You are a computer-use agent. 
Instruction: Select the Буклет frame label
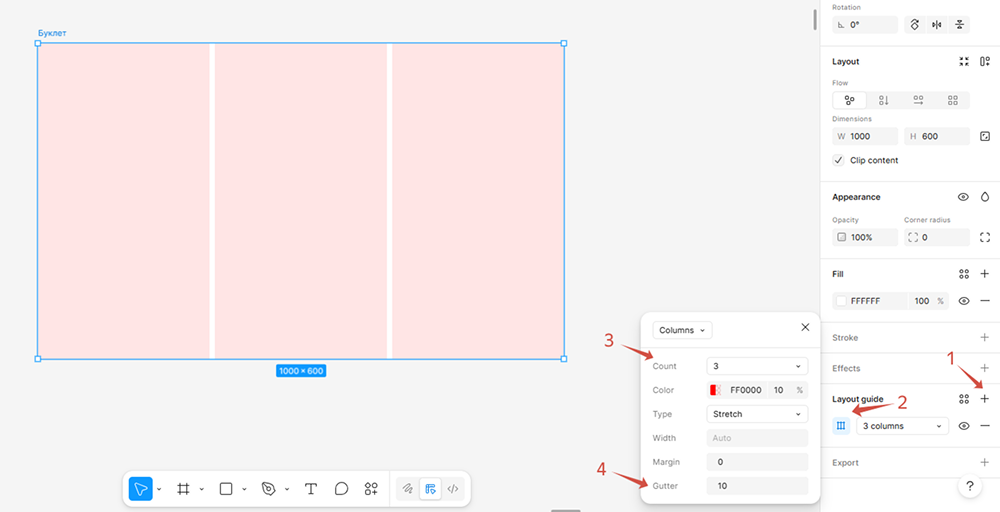pyautogui.click(x=52, y=33)
